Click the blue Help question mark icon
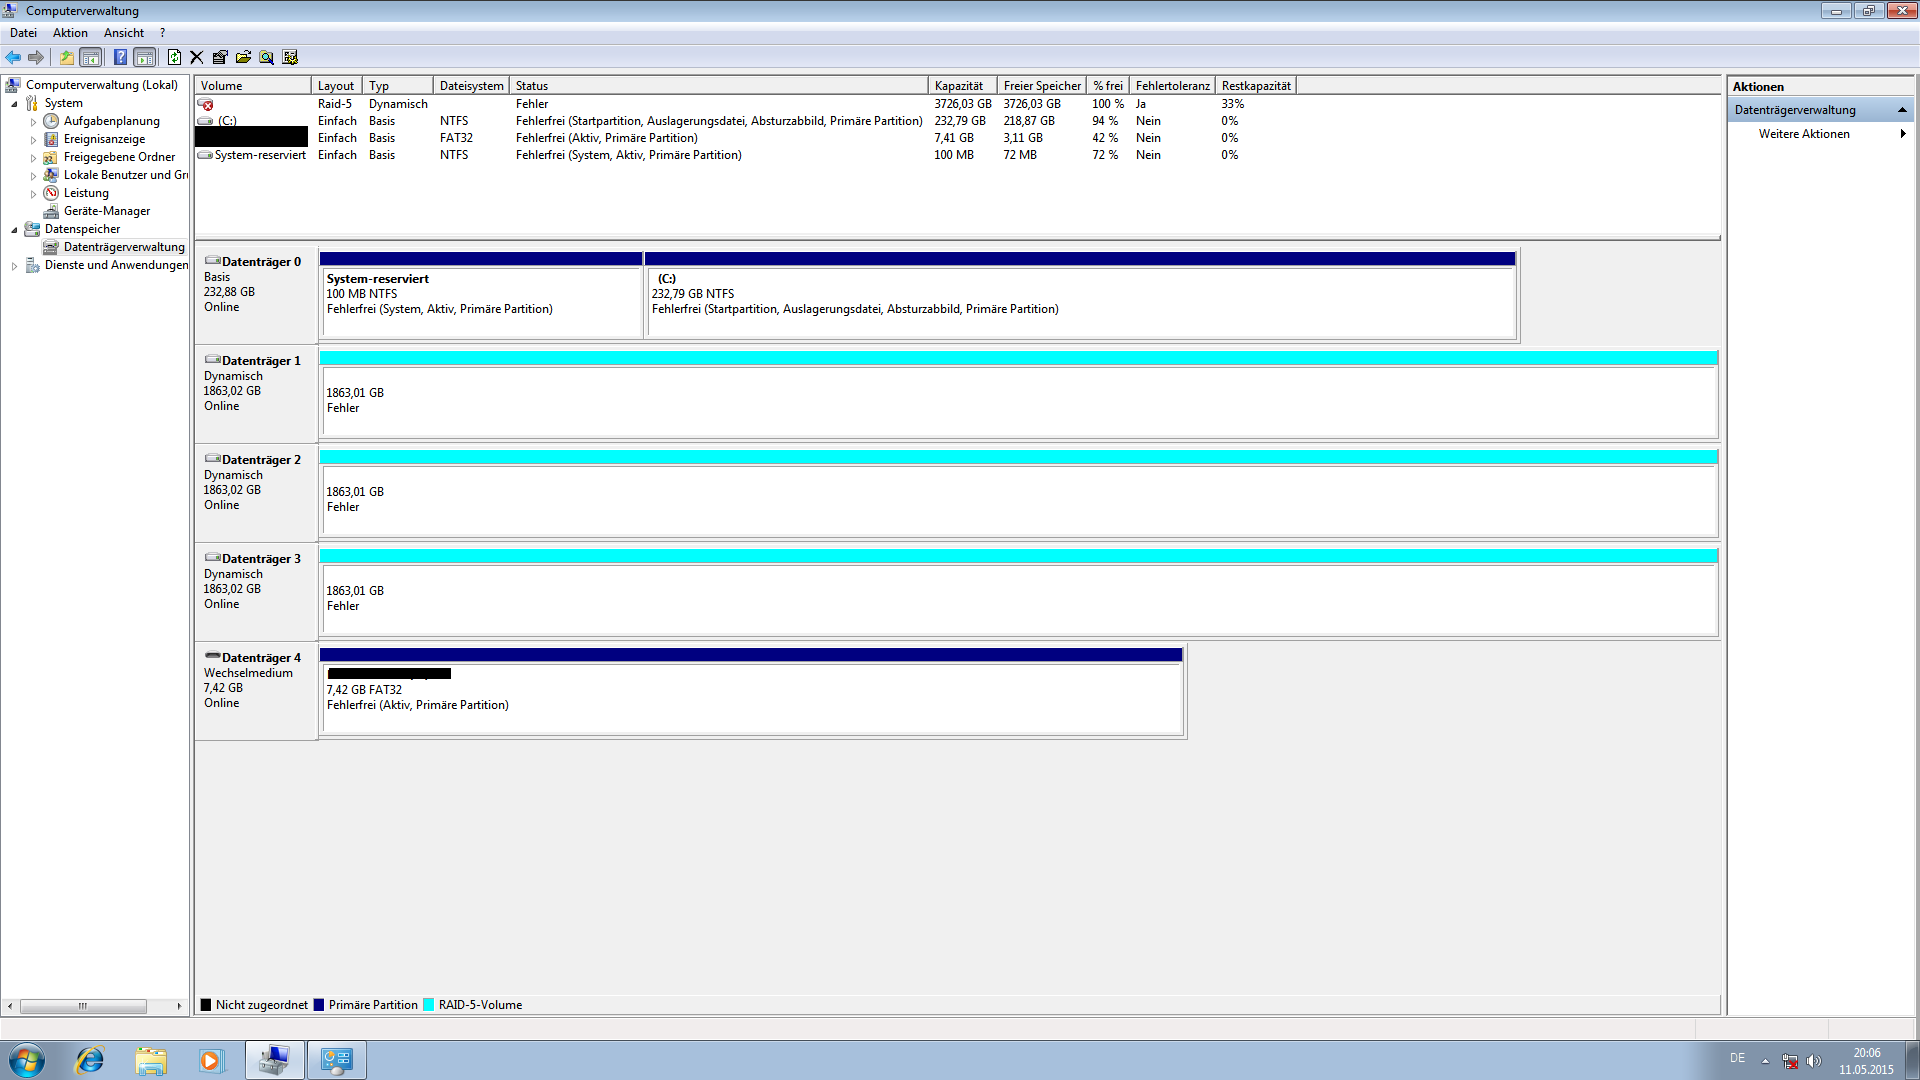Screen dimensions: 1920x1080 (120, 57)
